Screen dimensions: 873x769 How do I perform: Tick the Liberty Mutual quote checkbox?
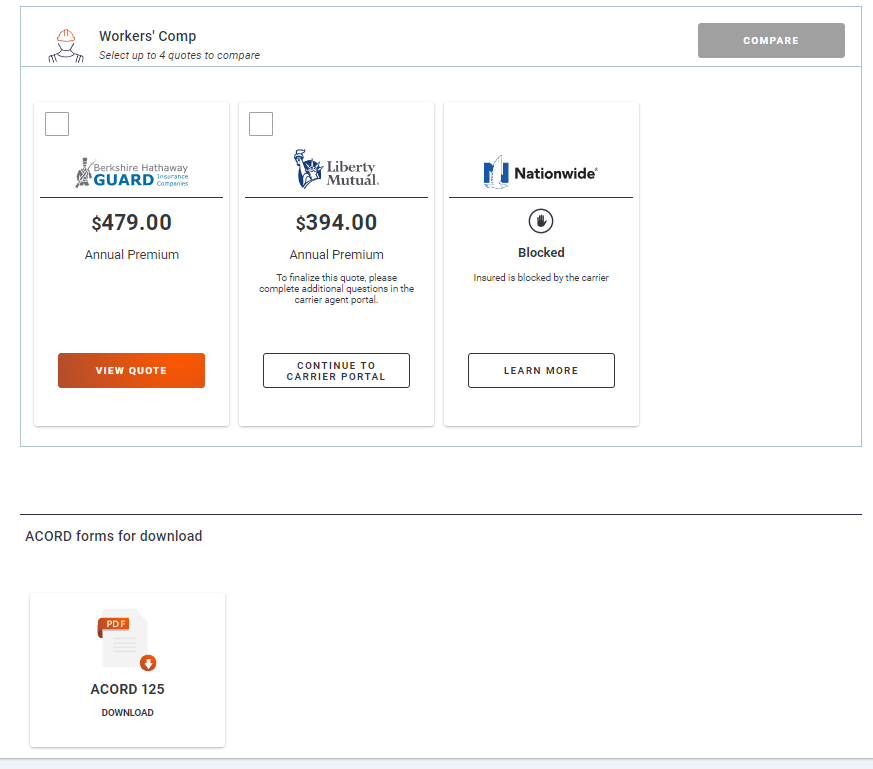tap(261, 124)
